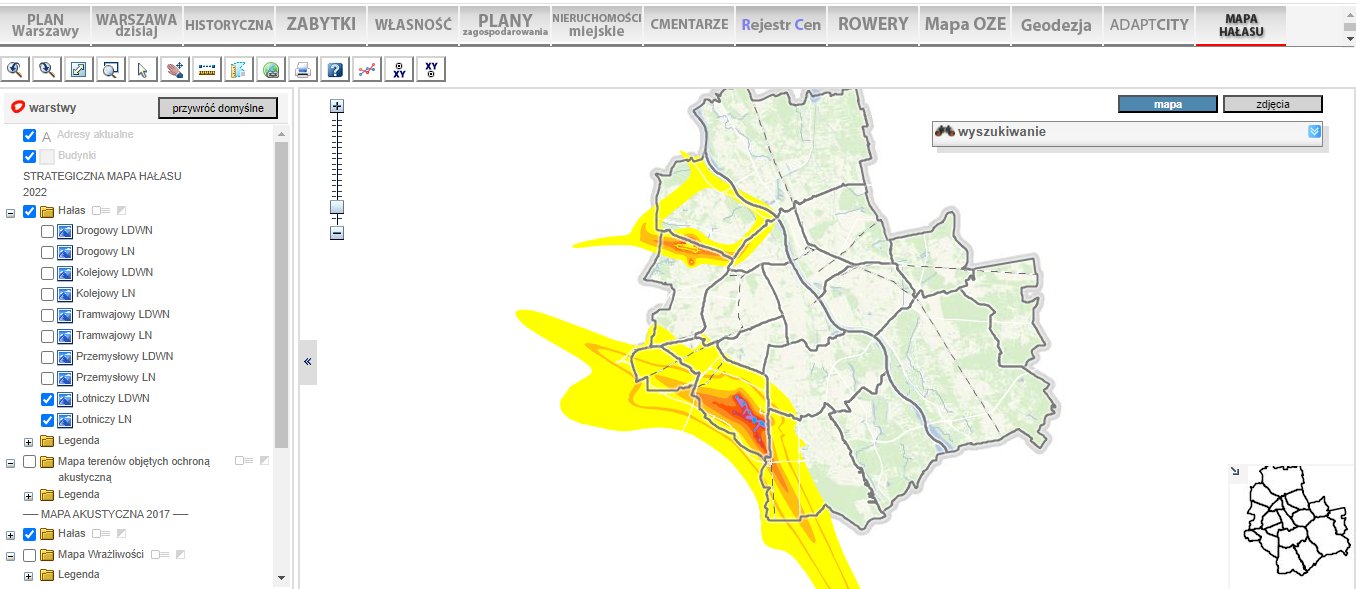Open the PLAN Warszawy tab
Viewport: 1356px width, 589px height.
[46, 25]
